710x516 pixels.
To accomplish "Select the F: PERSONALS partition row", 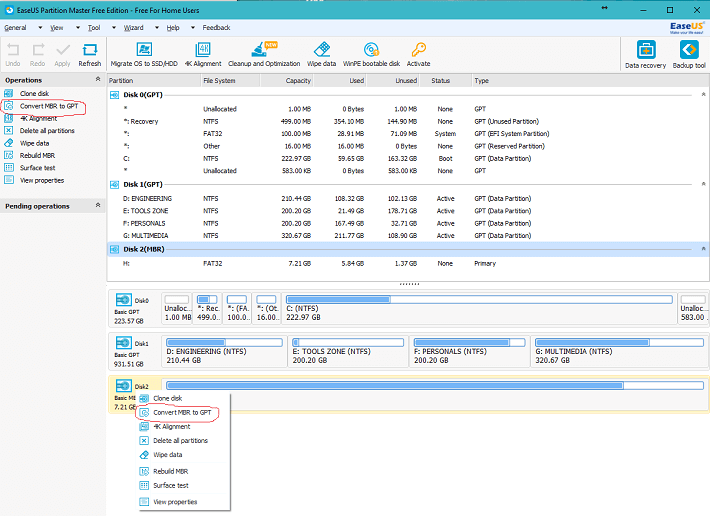I will click(x=408, y=224).
